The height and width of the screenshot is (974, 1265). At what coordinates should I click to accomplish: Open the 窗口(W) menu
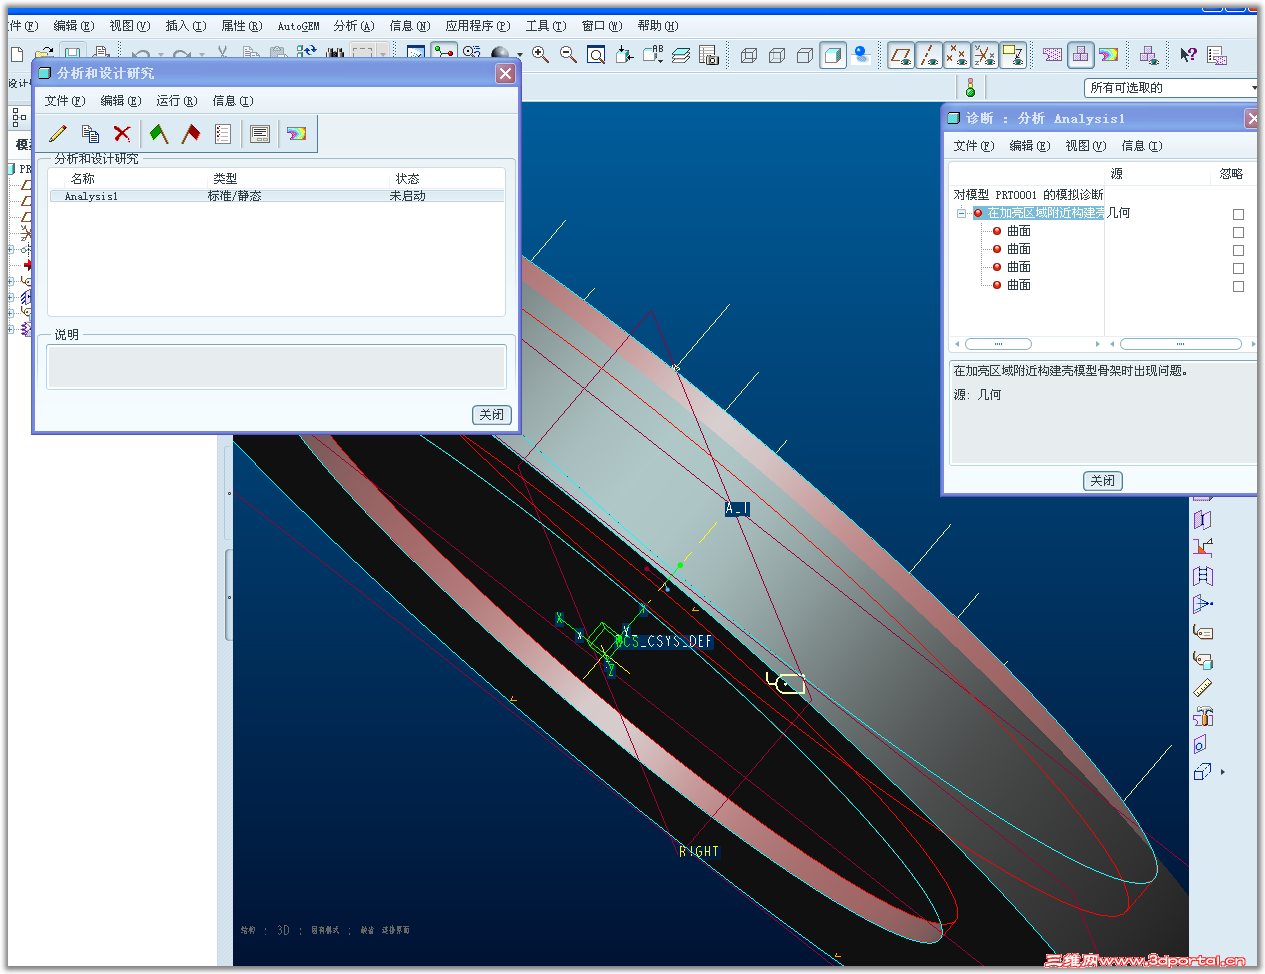602,26
